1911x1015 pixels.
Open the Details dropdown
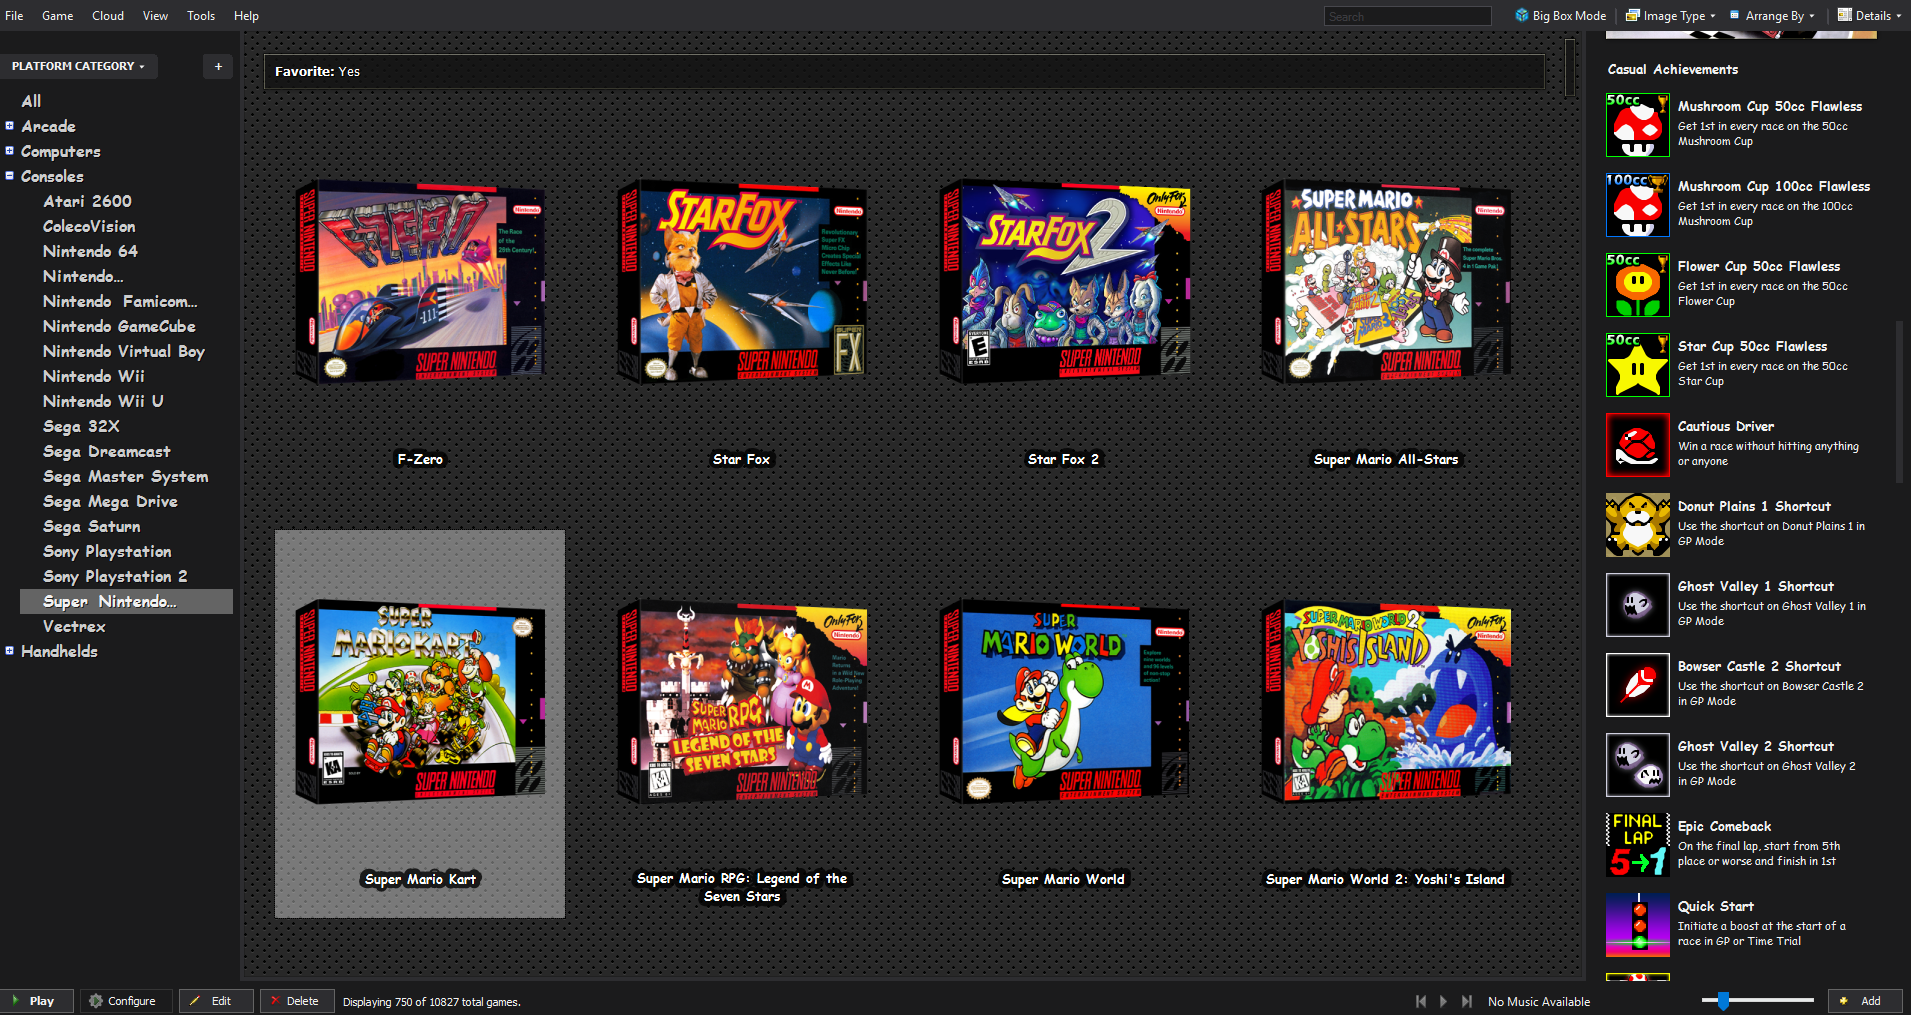[x=1870, y=16]
